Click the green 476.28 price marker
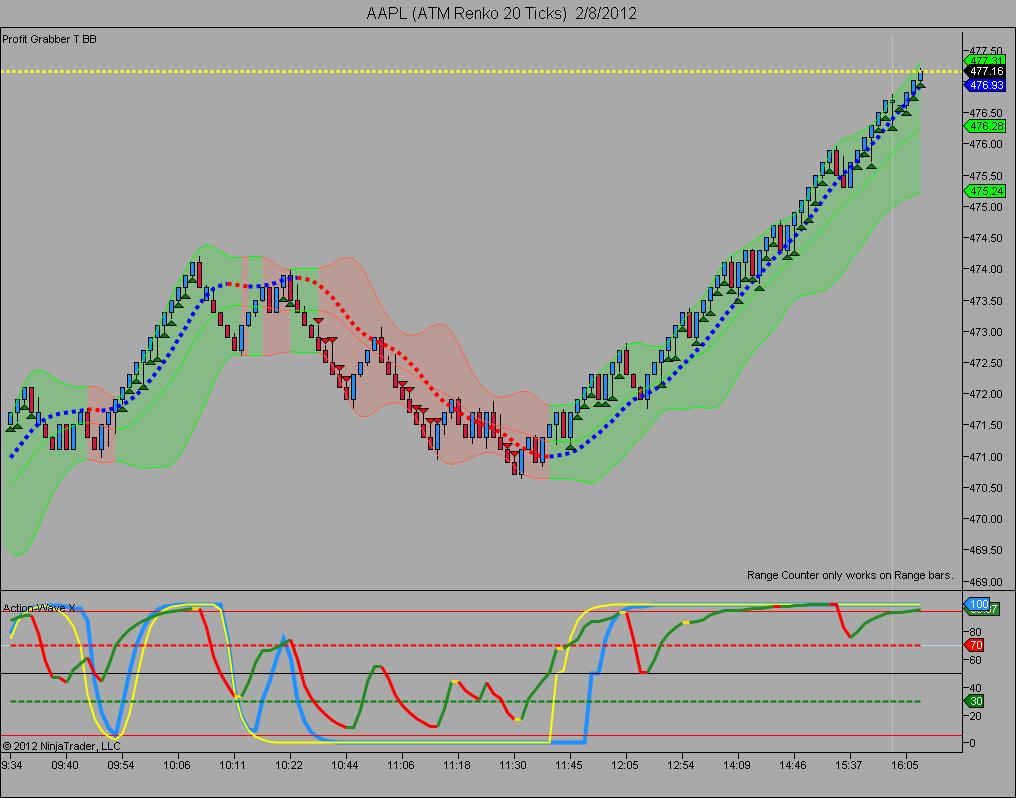 coord(985,126)
